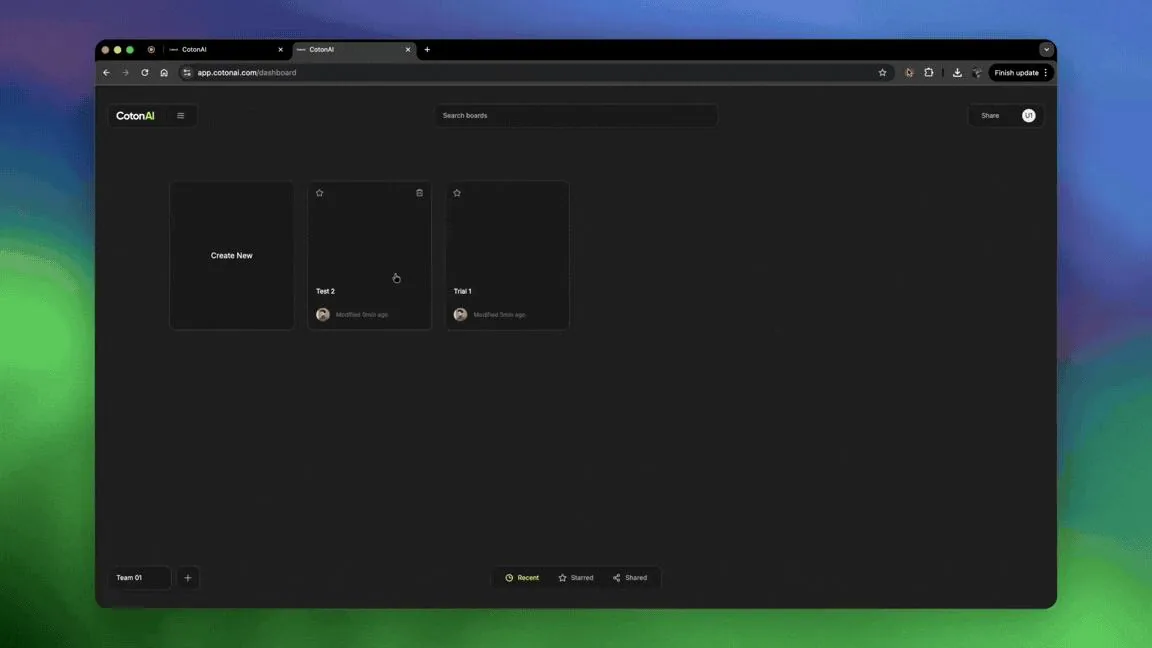Screen dimensions: 1152x648
Task: Open the Trial 1 board card
Action: coord(507,256)
